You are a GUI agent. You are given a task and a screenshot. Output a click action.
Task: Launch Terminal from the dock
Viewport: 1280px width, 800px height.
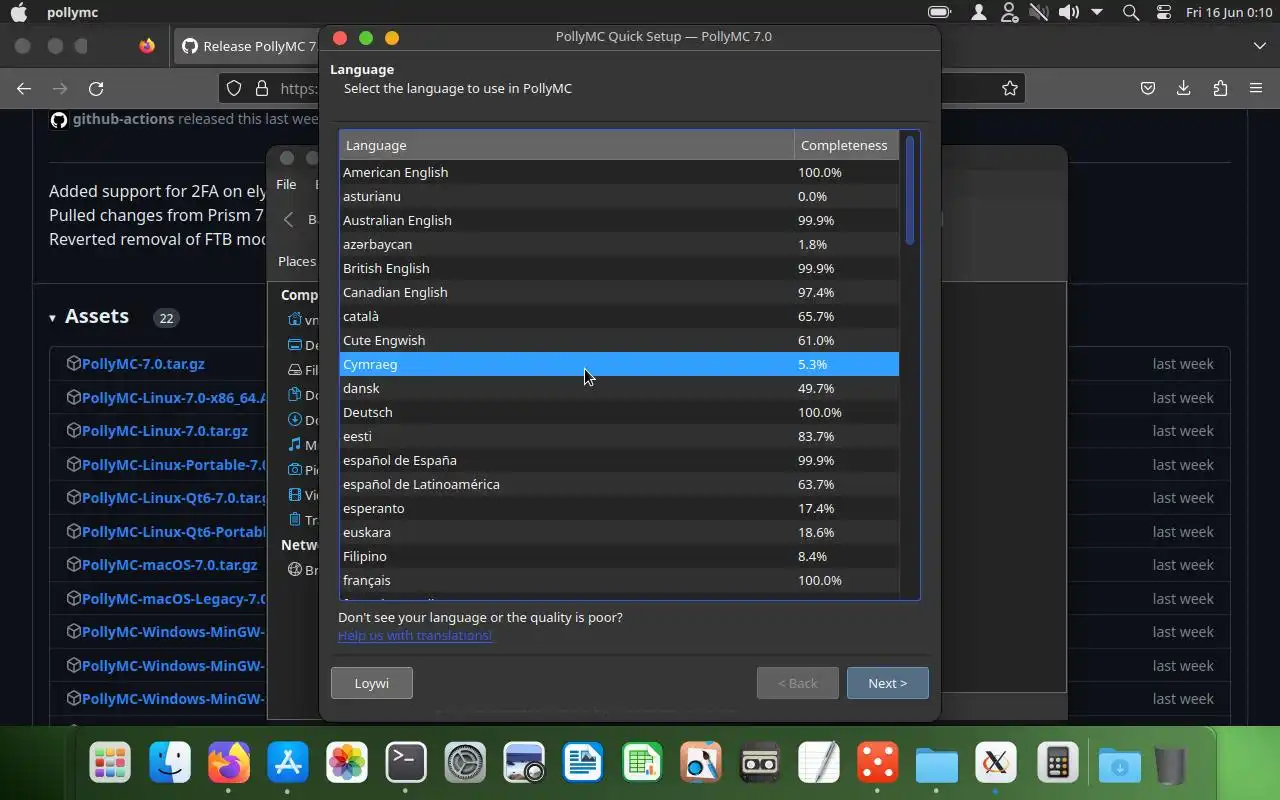406,764
